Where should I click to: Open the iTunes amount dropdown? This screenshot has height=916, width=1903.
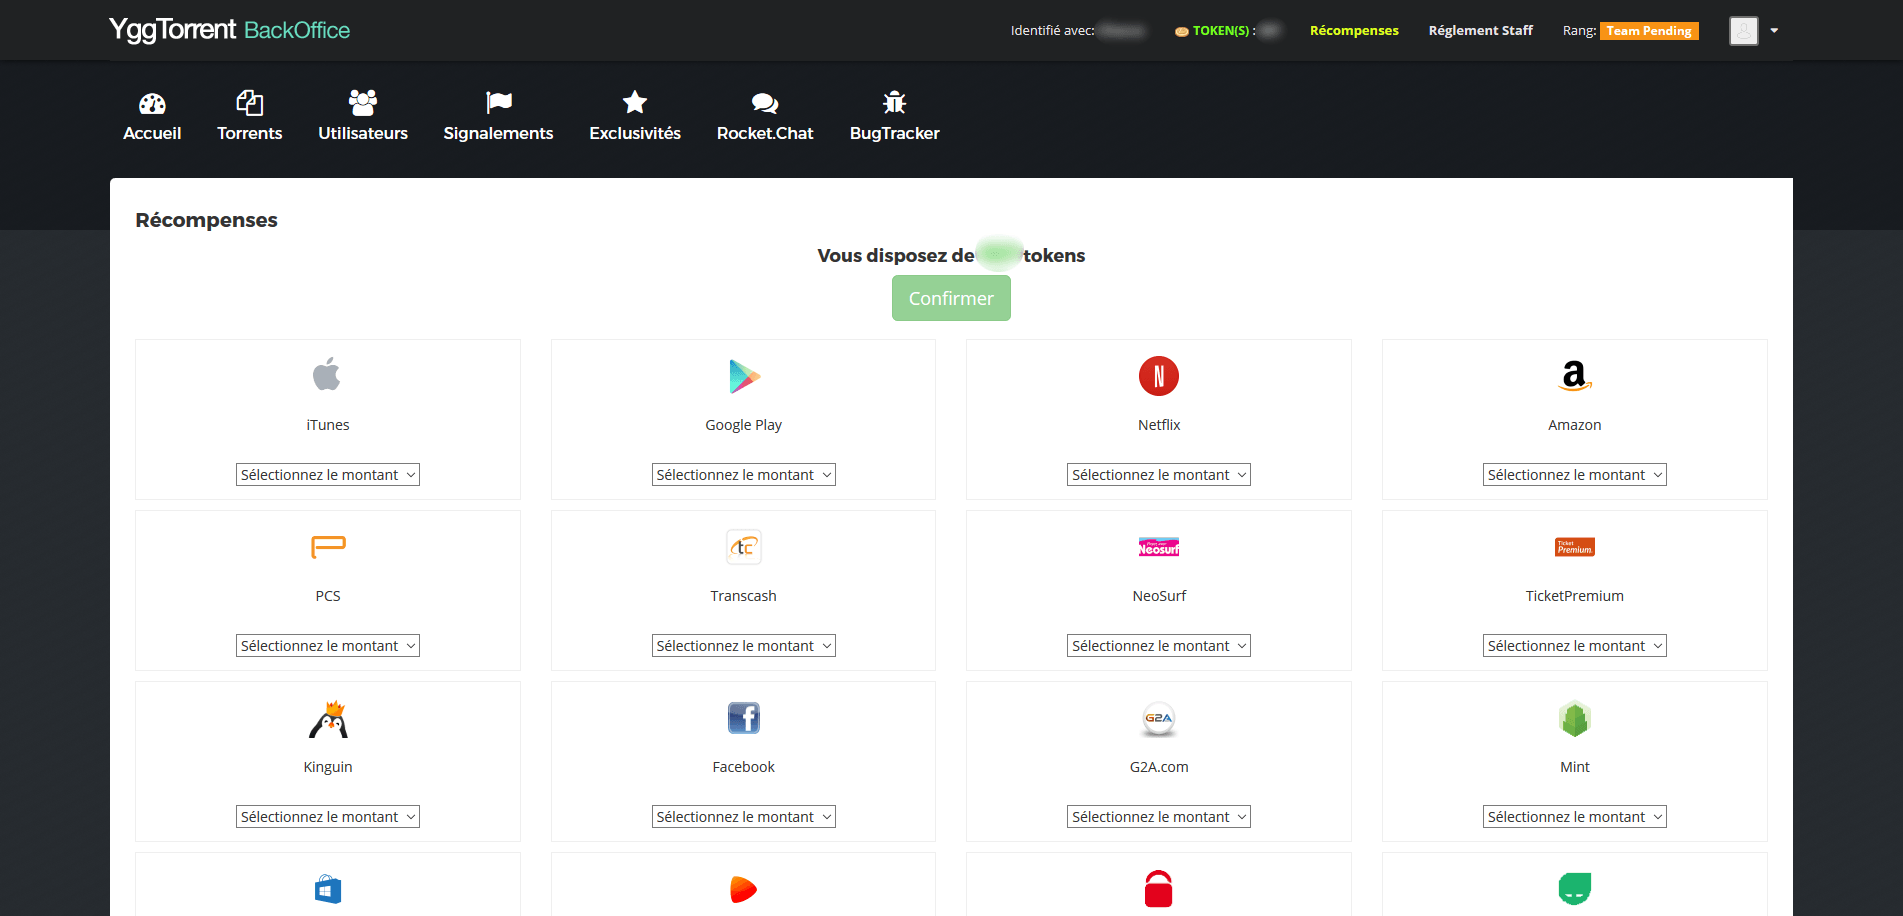[x=328, y=475]
